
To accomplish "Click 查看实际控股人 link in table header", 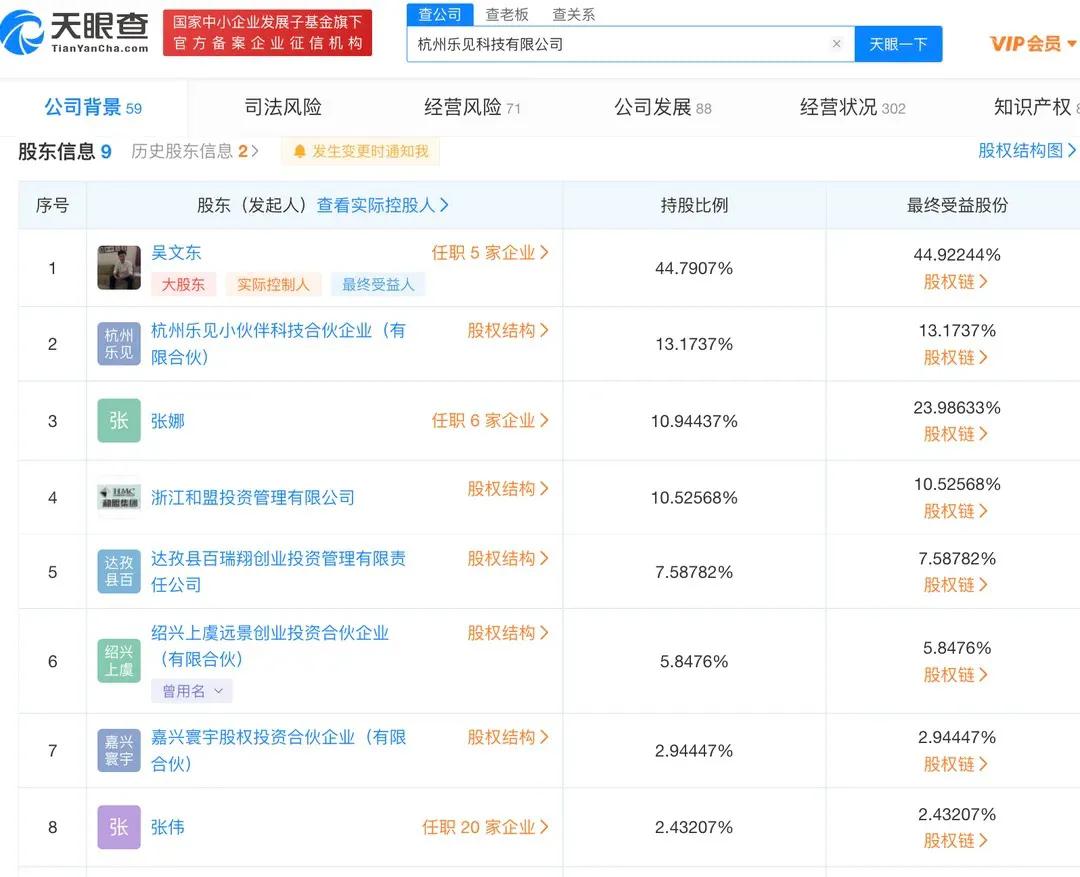I will [382, 205].
